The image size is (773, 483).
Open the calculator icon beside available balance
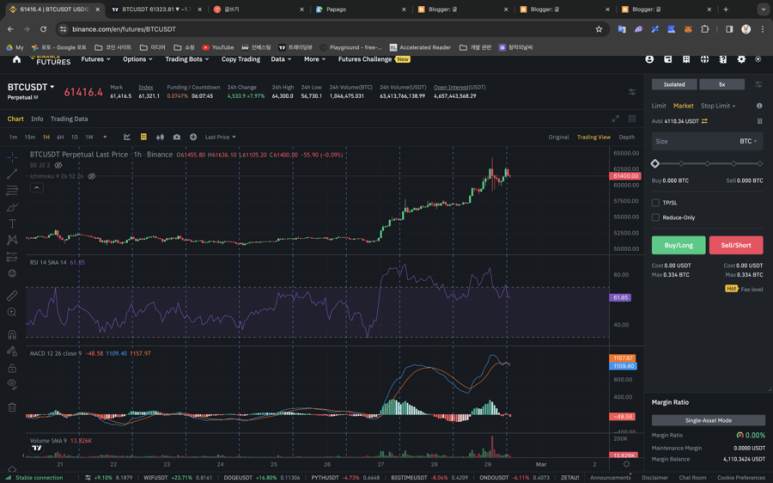pos(760,121)
